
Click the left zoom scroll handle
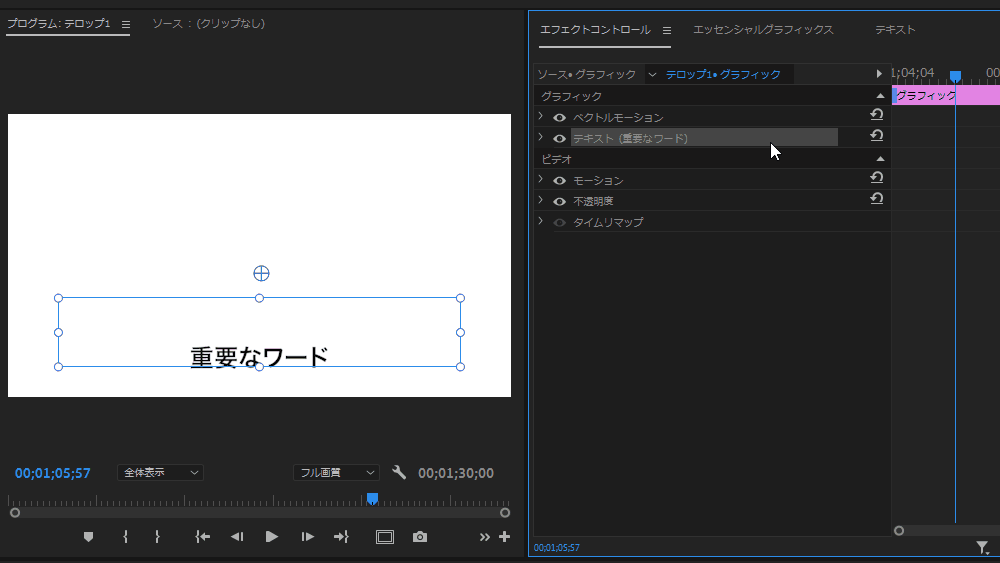click(x=15, y=513)
